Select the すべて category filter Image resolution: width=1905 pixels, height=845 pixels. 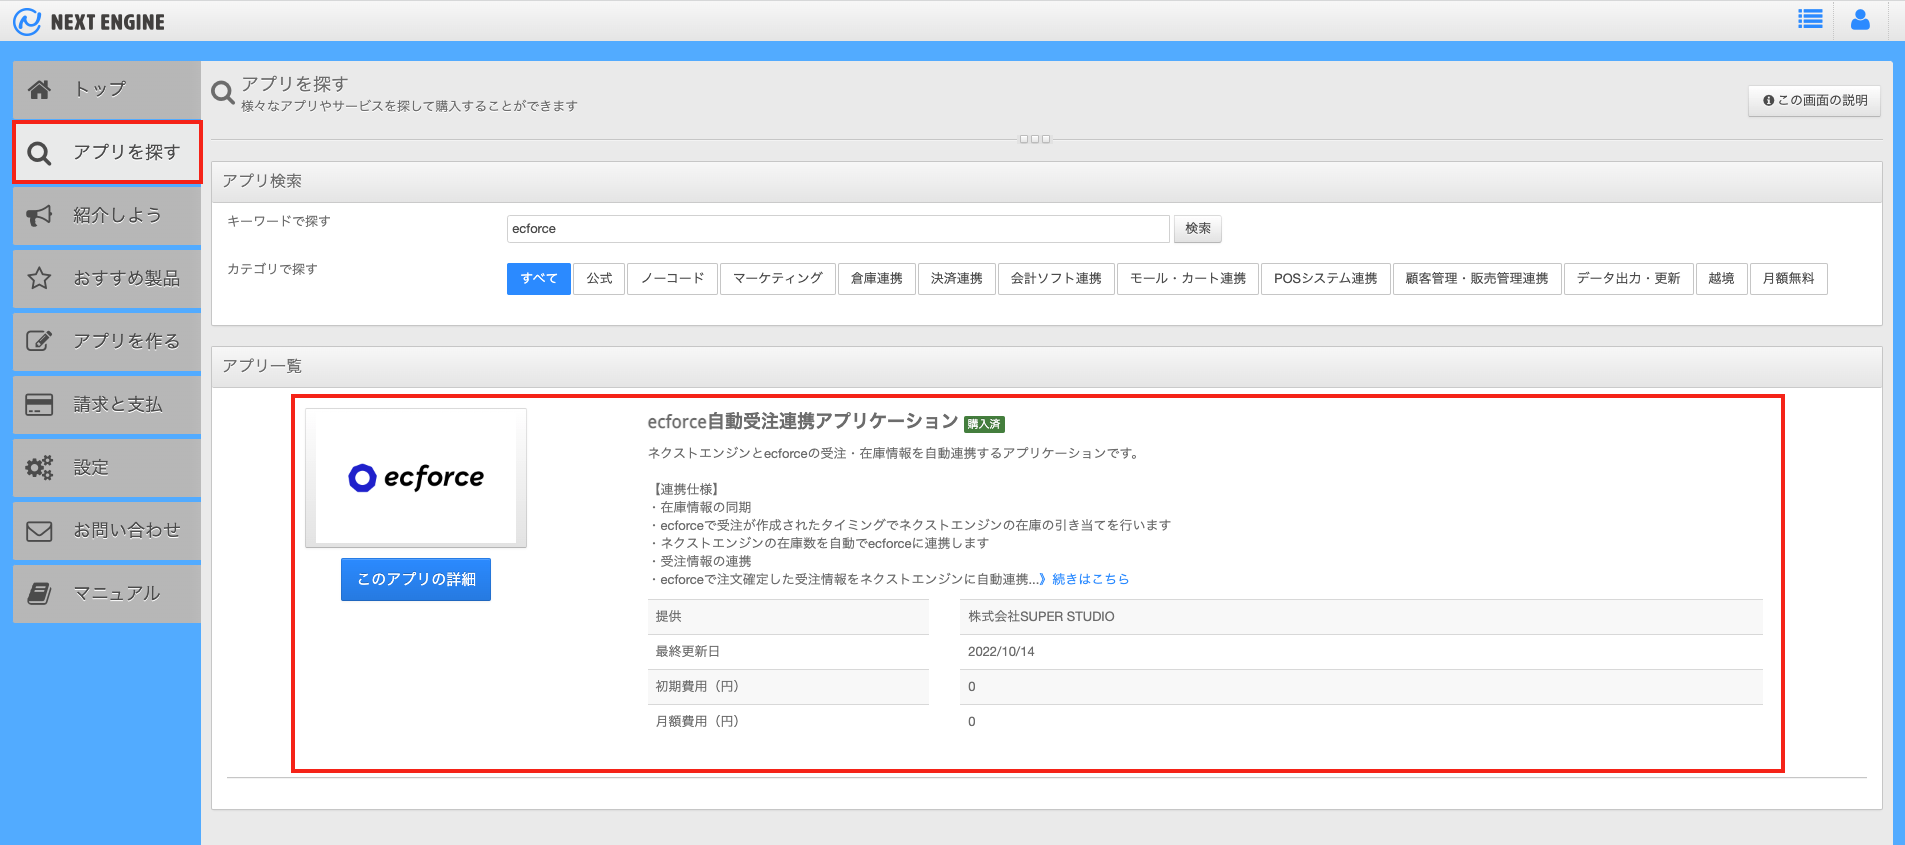pyautogui.click(x=539, y=279)
